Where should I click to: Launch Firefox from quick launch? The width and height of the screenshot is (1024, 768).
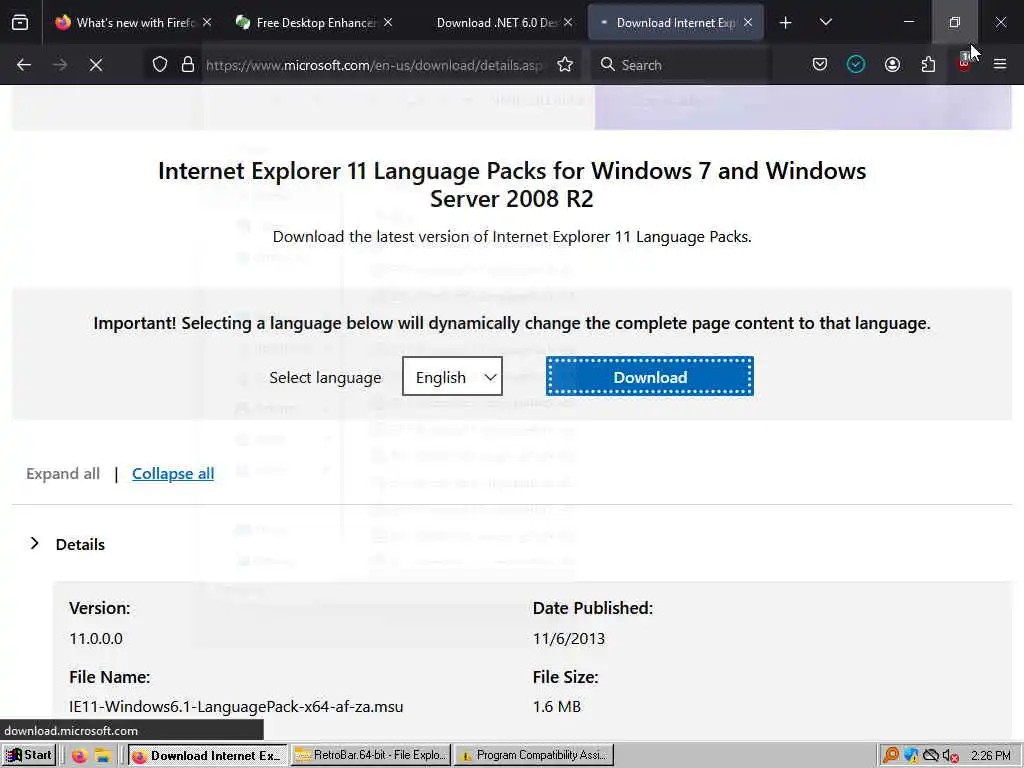[80, 756]
